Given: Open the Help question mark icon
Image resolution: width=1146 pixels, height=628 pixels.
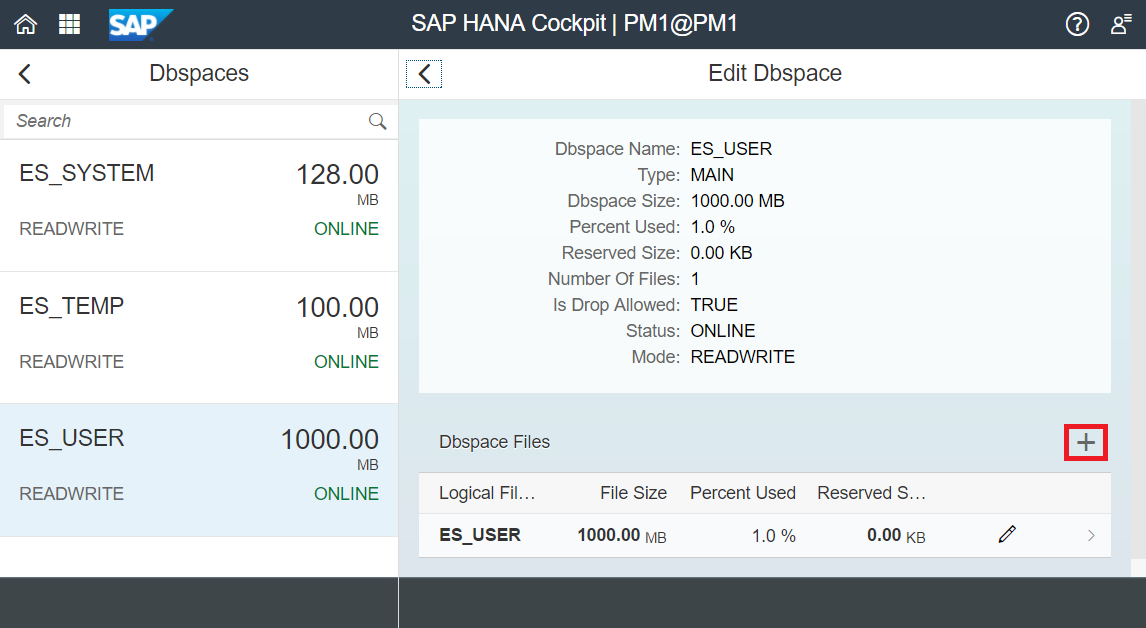Looking at the screenshot, I should 1077,24.
